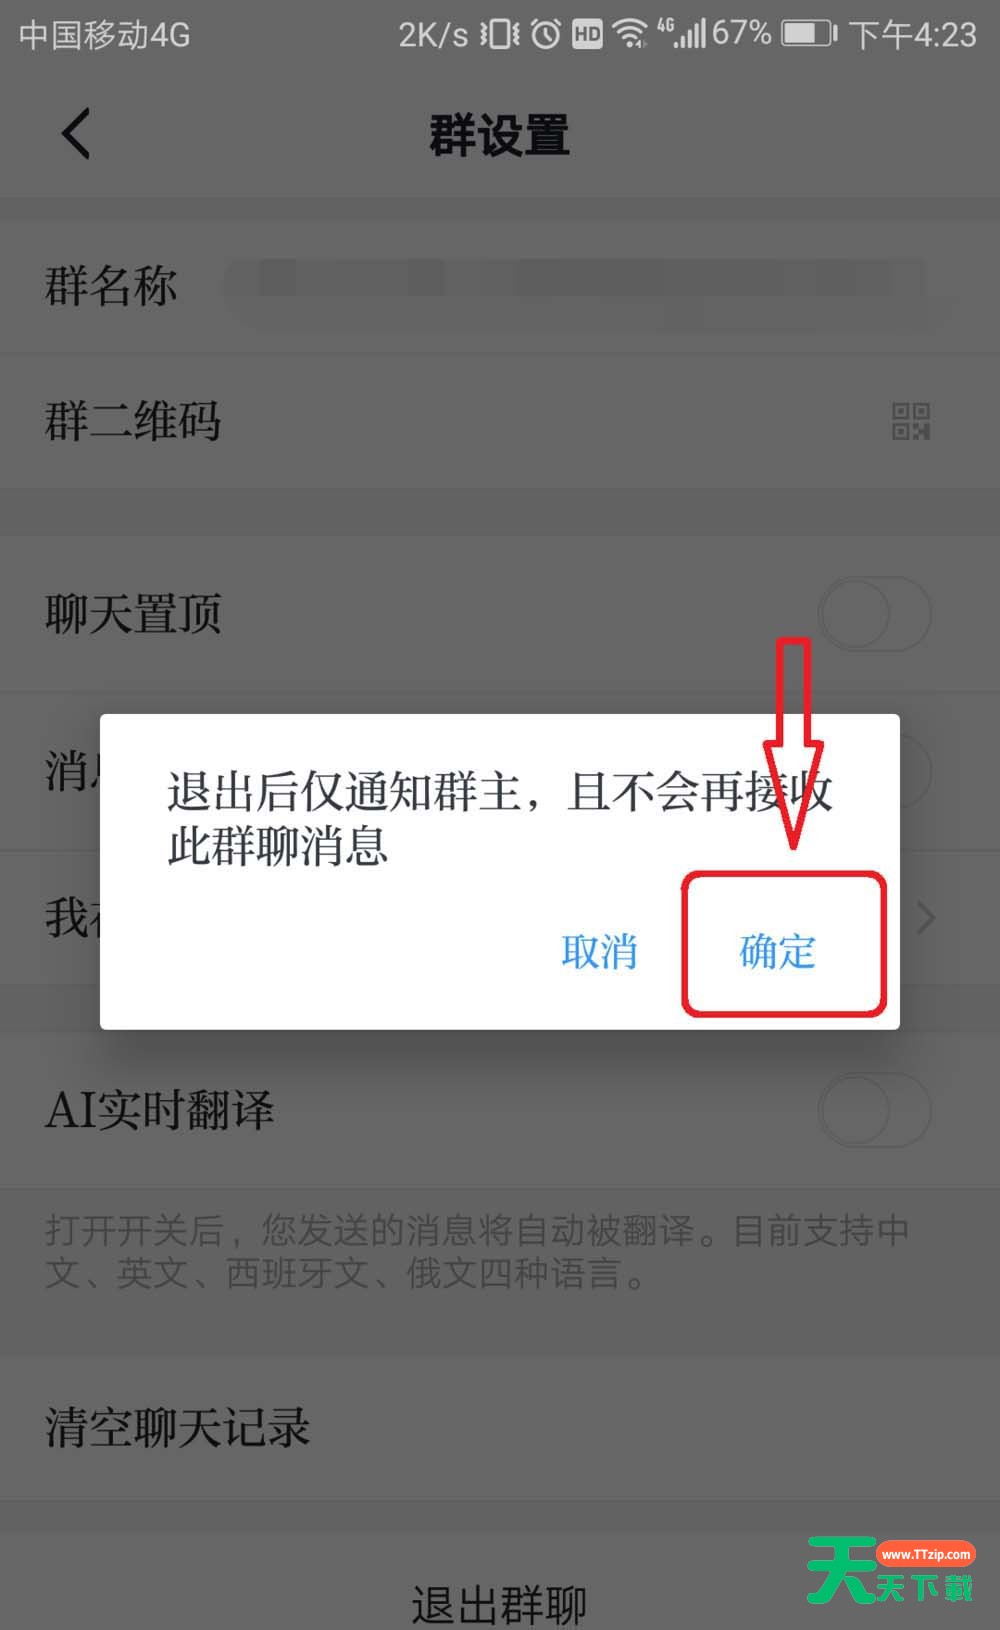Image resolution: width=1000 pixels, height=1630 pixels.
Task: Open the 群名称 row
Action: 500,287
